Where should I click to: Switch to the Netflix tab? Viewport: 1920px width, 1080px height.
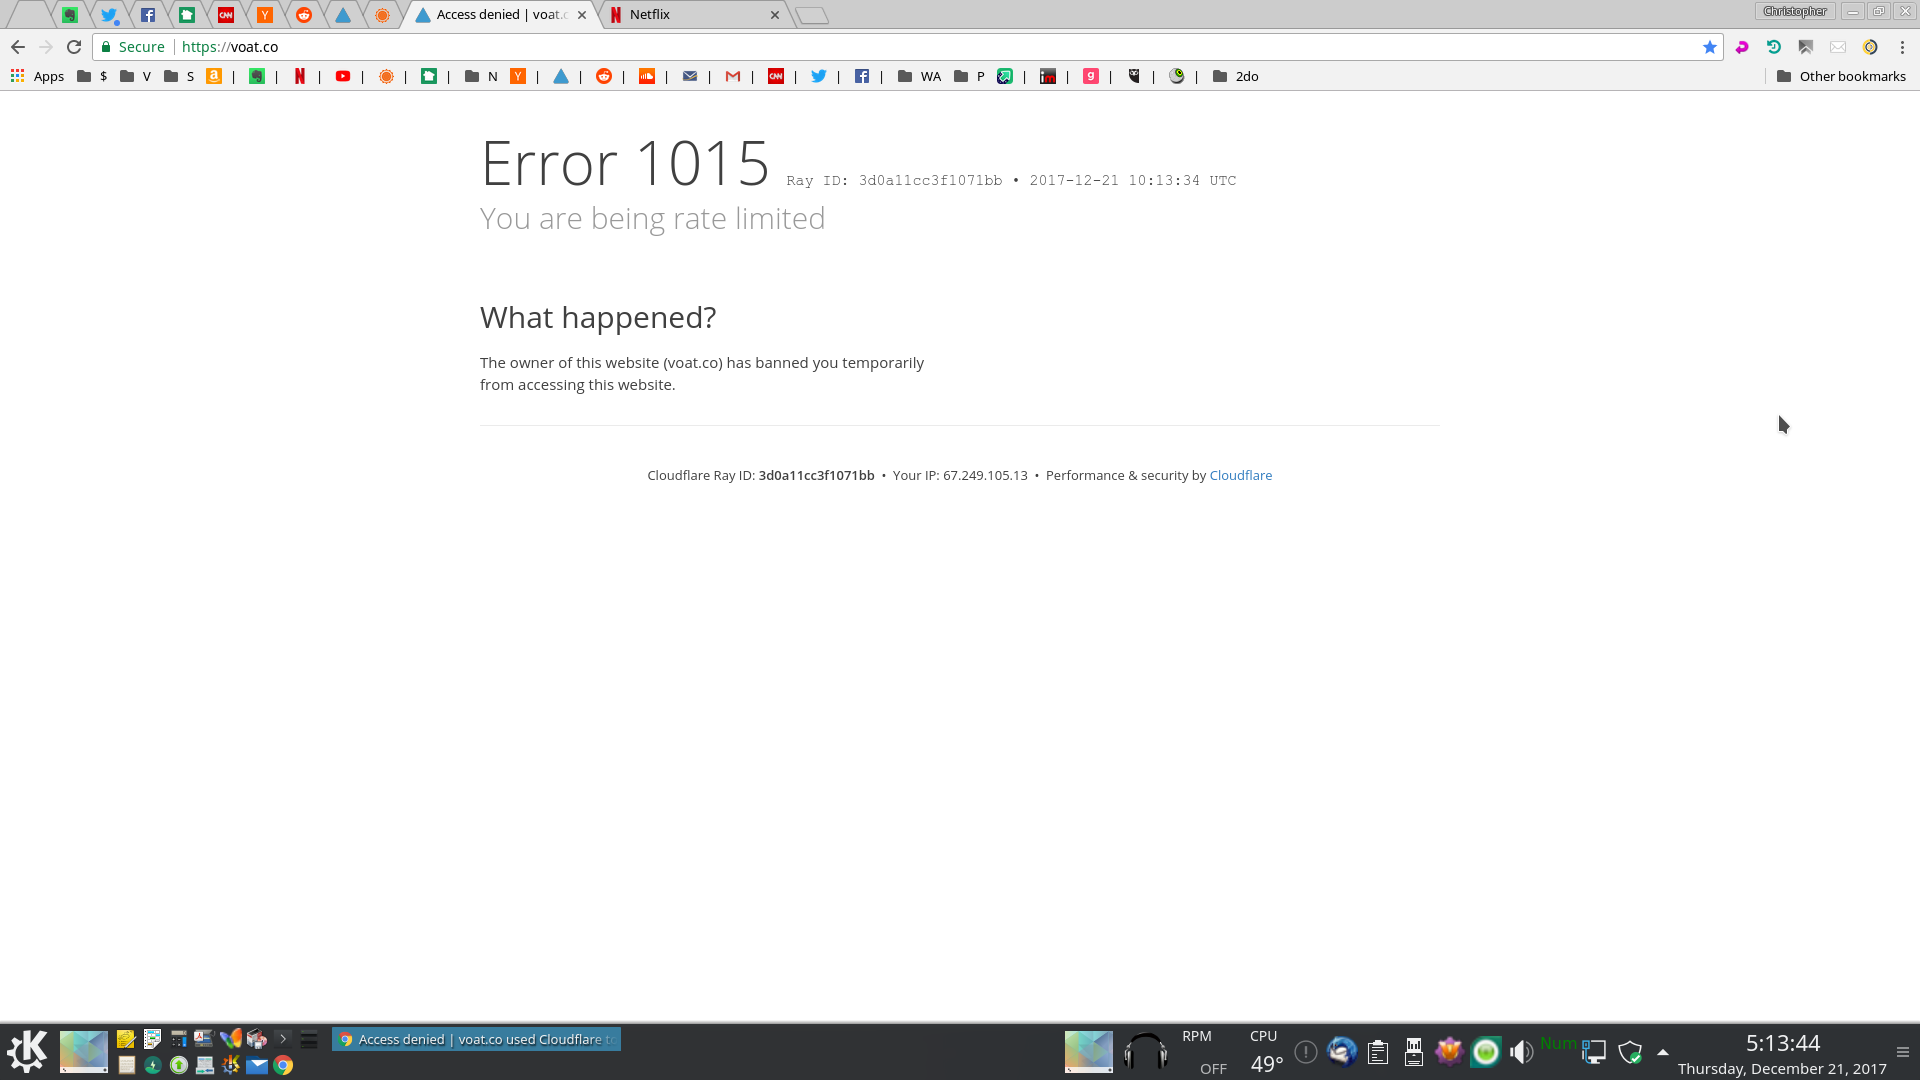(x=690, y=15)
